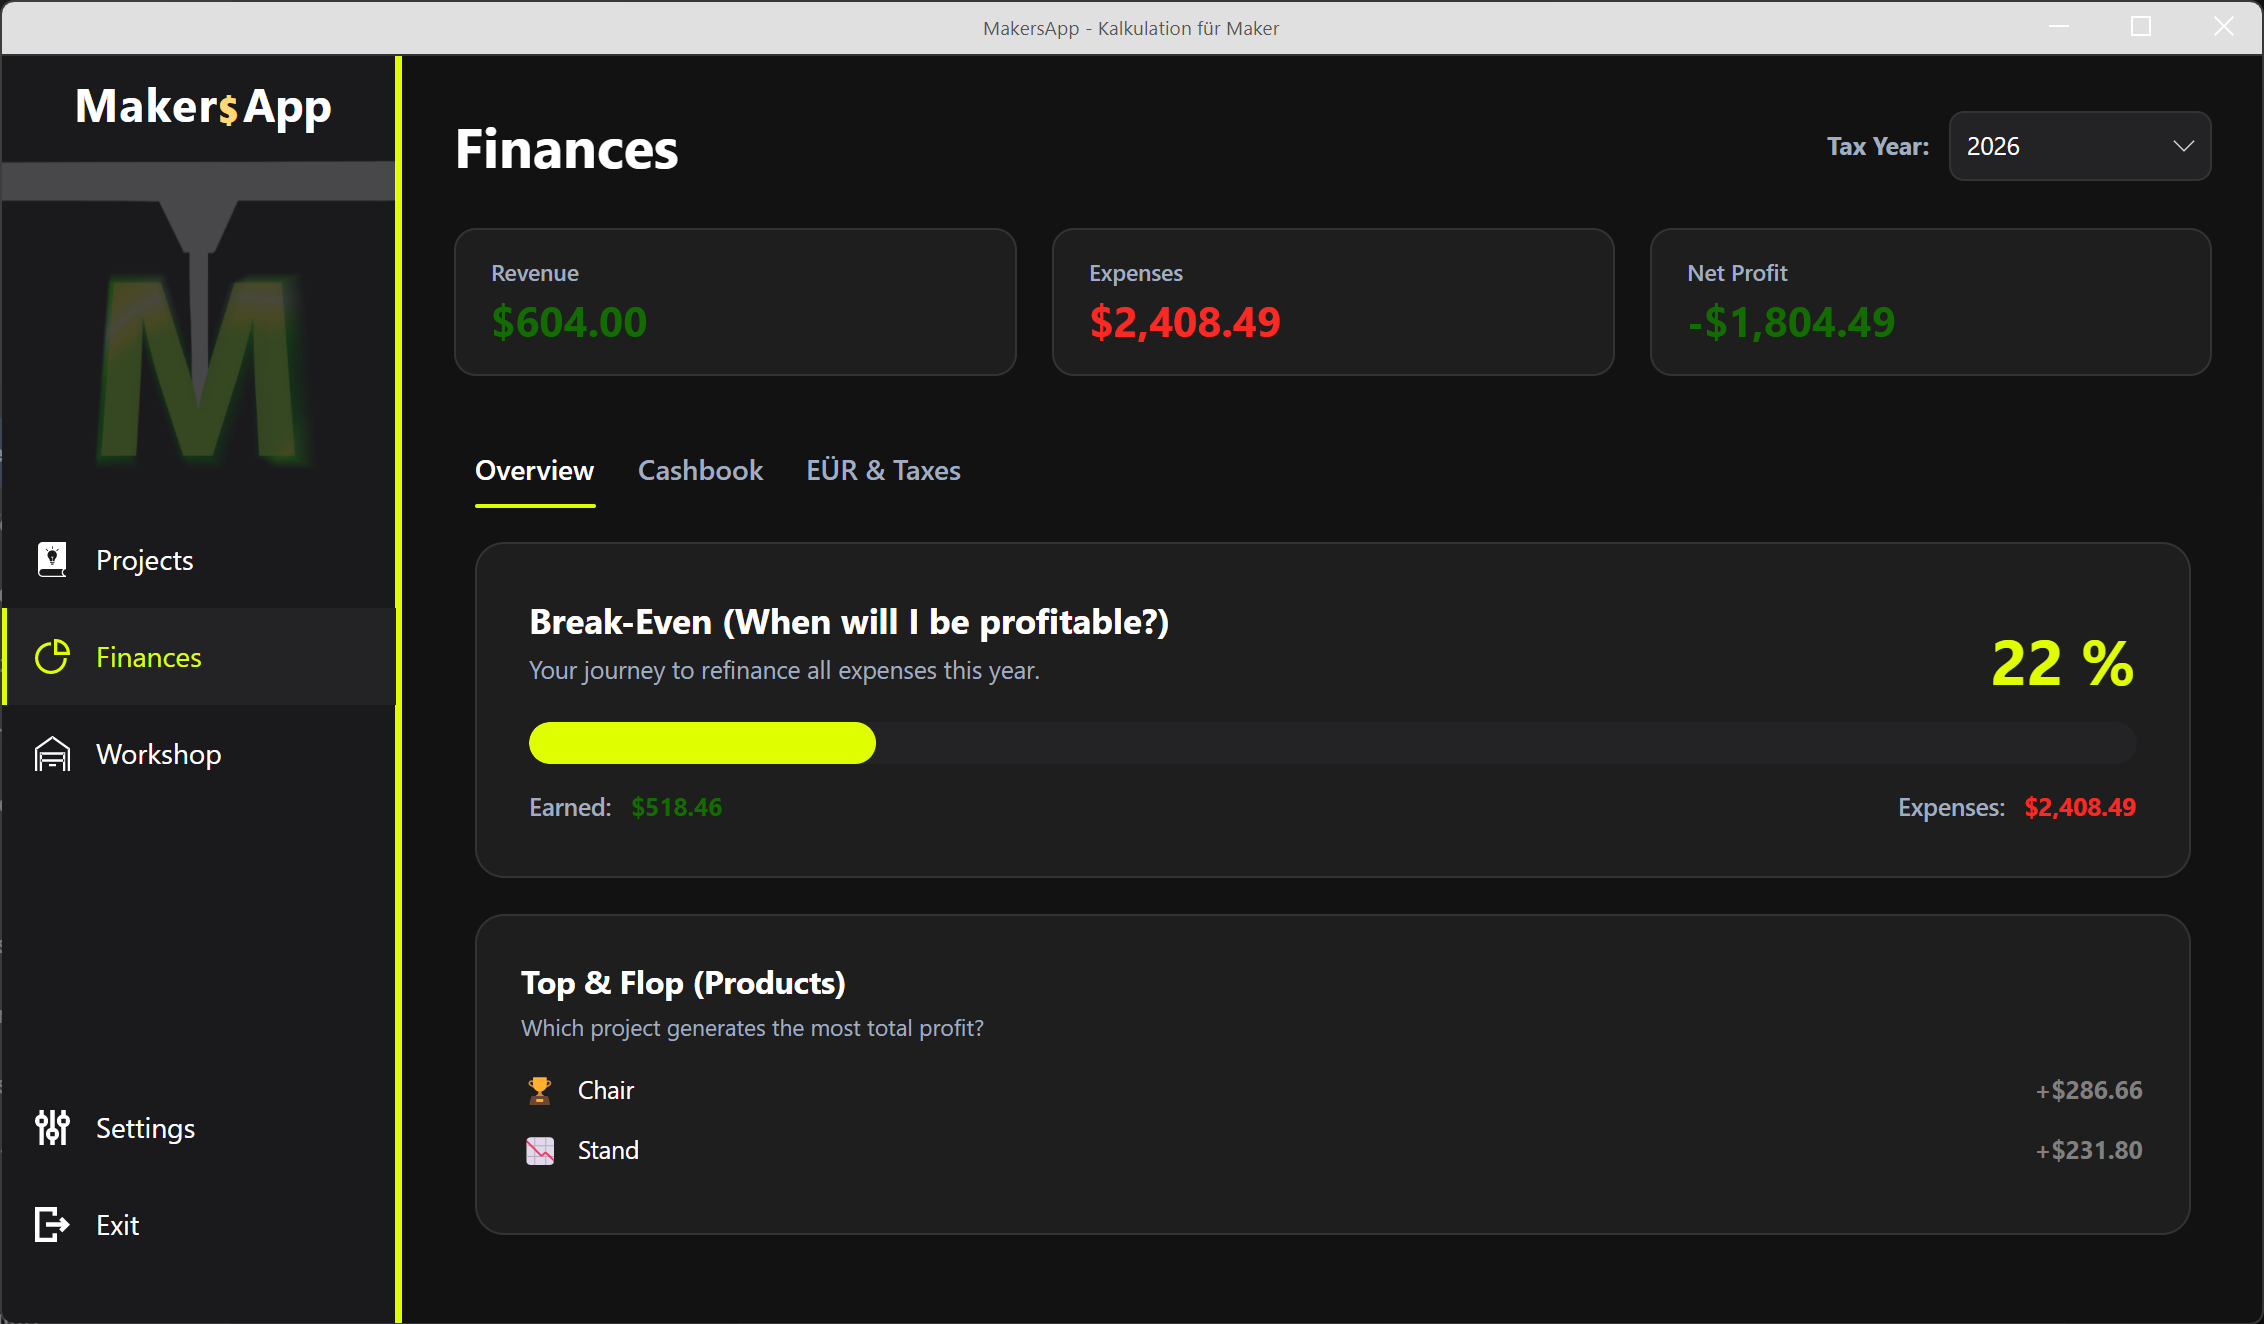
Task: Maximize the MakersApp window
Action: coord(2141,27)
